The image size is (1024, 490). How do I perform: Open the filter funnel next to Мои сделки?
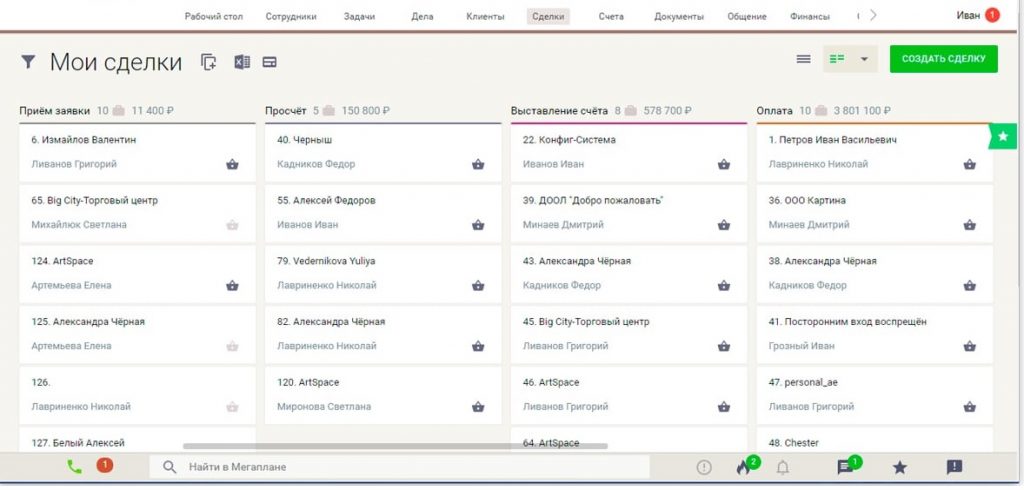pyautogui.click(x=28, y=62)
